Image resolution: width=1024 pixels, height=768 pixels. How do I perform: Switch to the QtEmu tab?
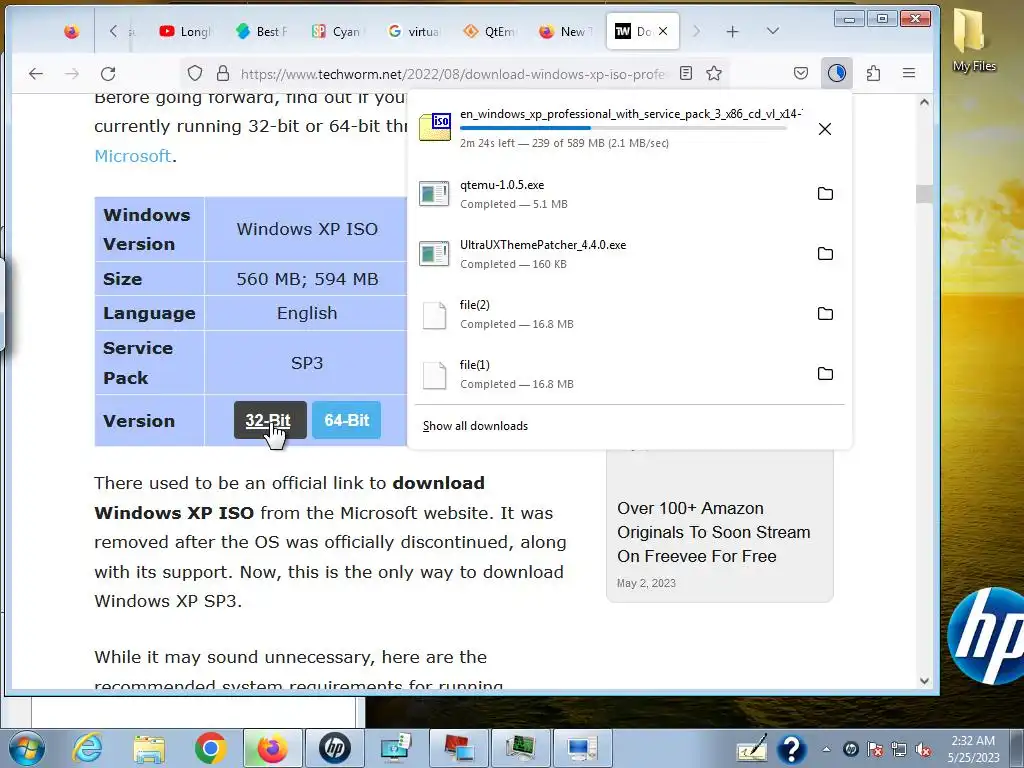tap(489, 31)
